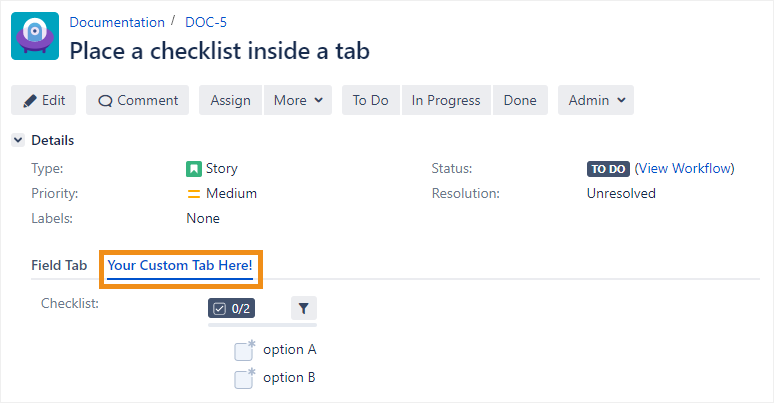Viewport: 774px width, 403px height.
Task: Click the Story issue type icon
Action: pos(194,169)
